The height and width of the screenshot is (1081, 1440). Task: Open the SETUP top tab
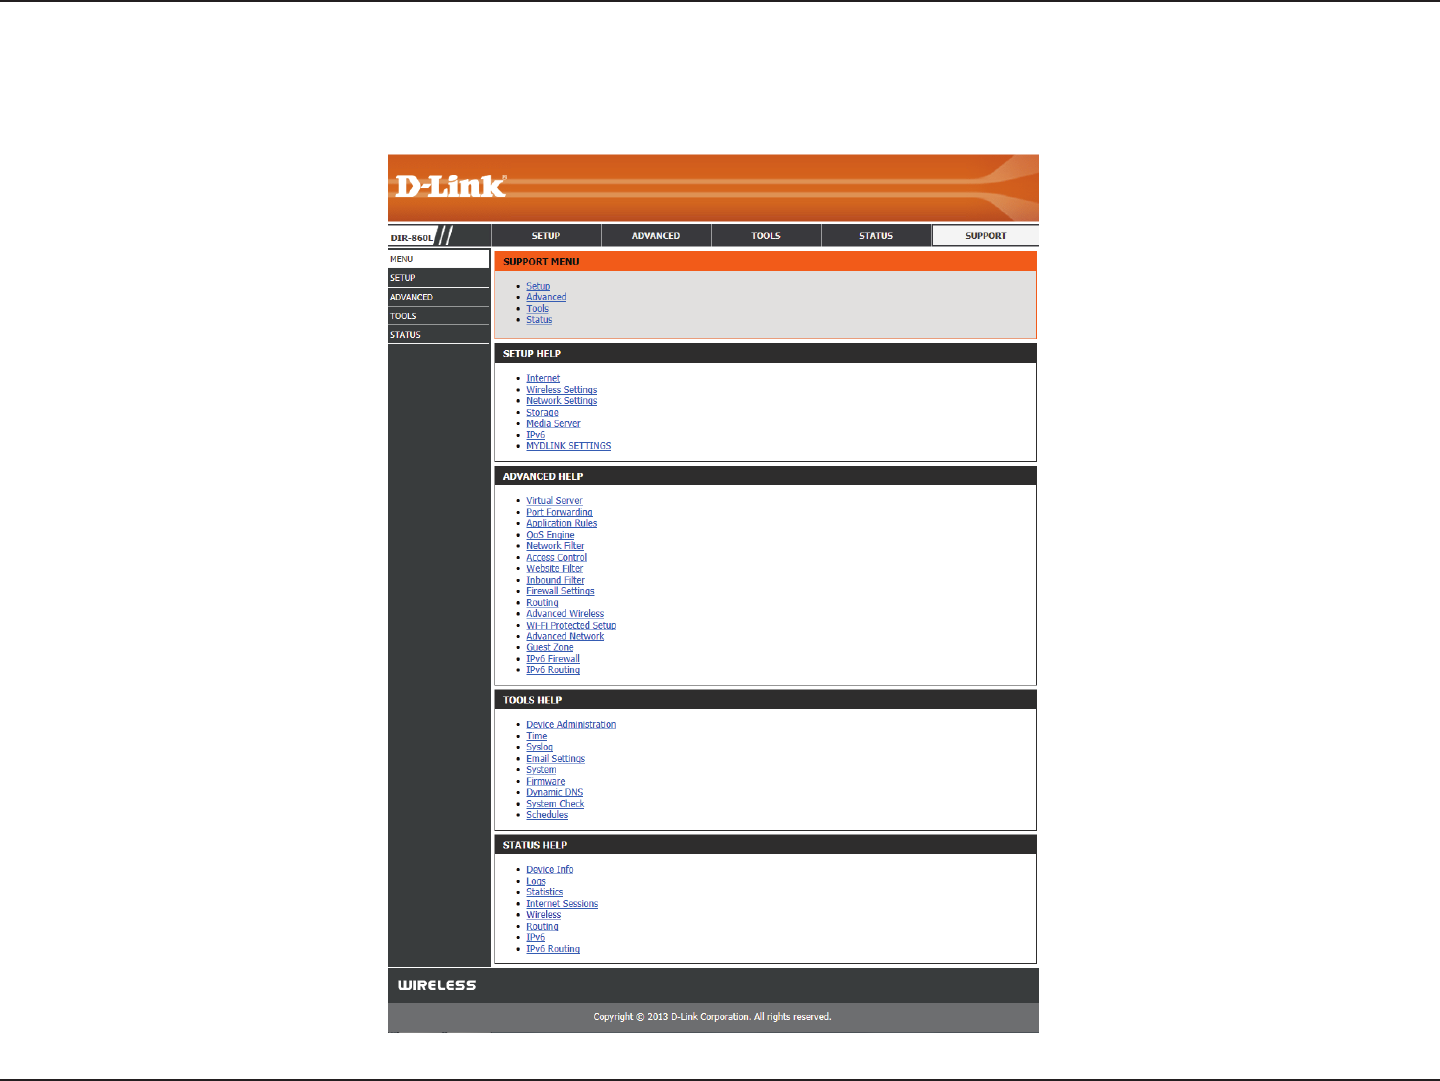(x=546, y=236)
